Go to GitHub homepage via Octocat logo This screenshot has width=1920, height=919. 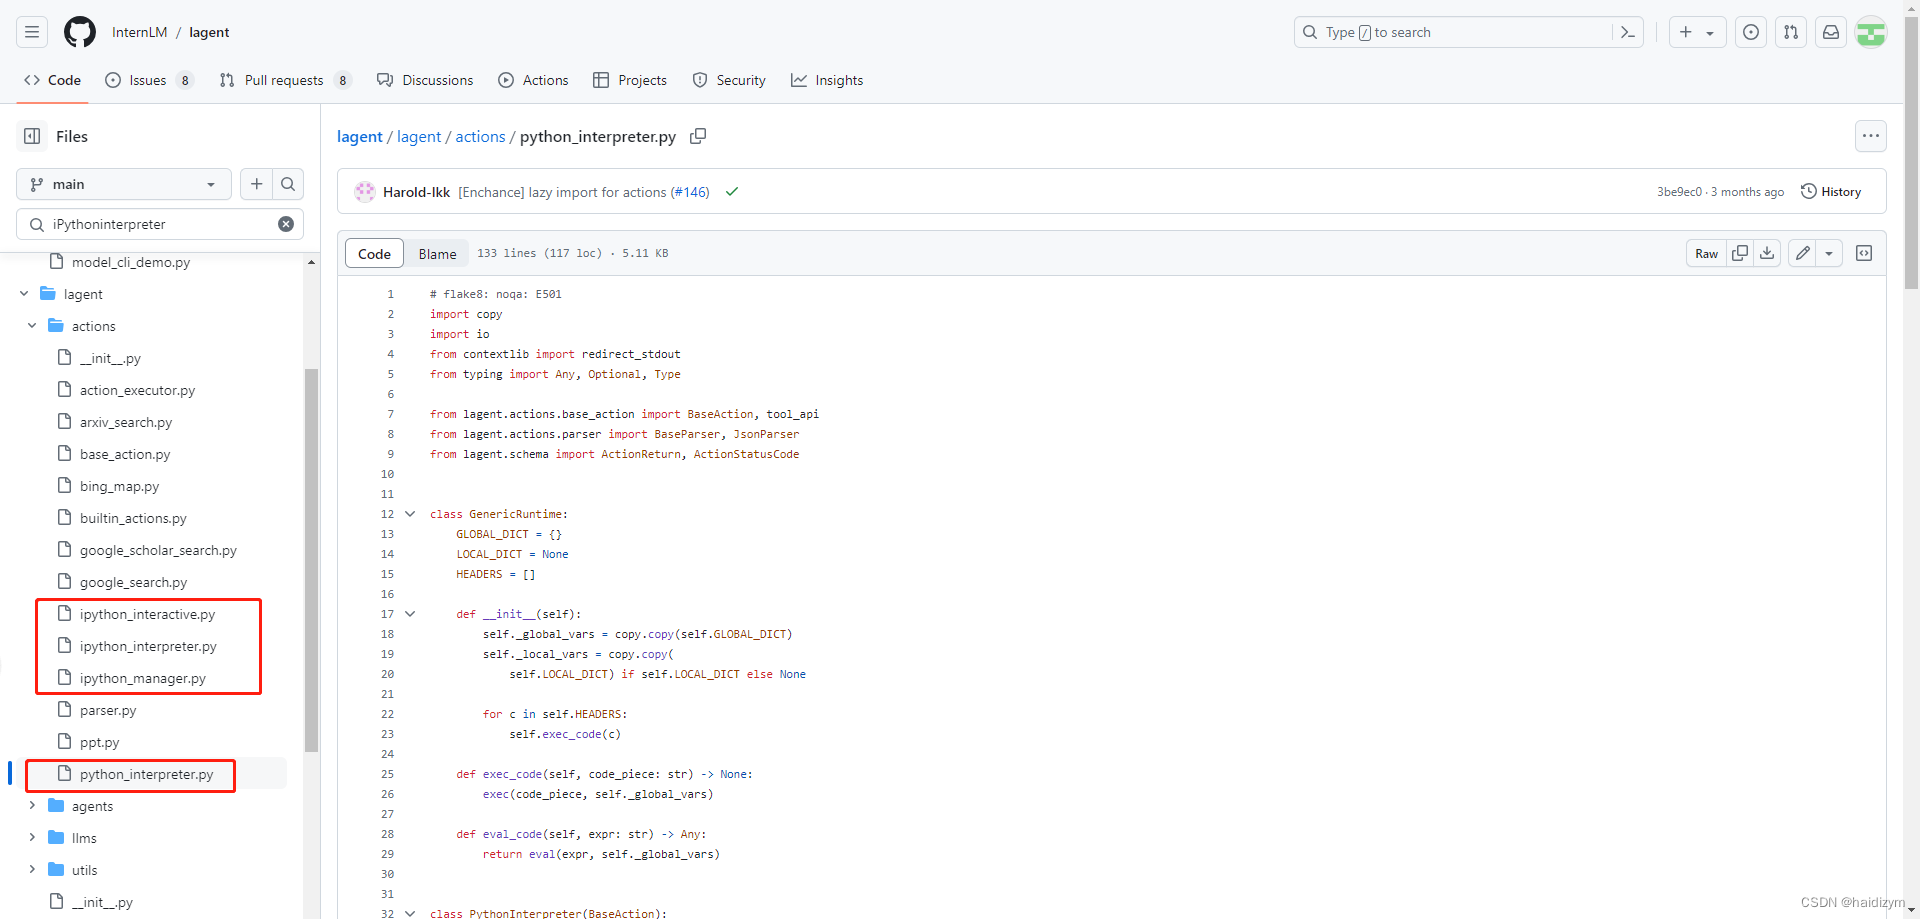pos(80,32)
